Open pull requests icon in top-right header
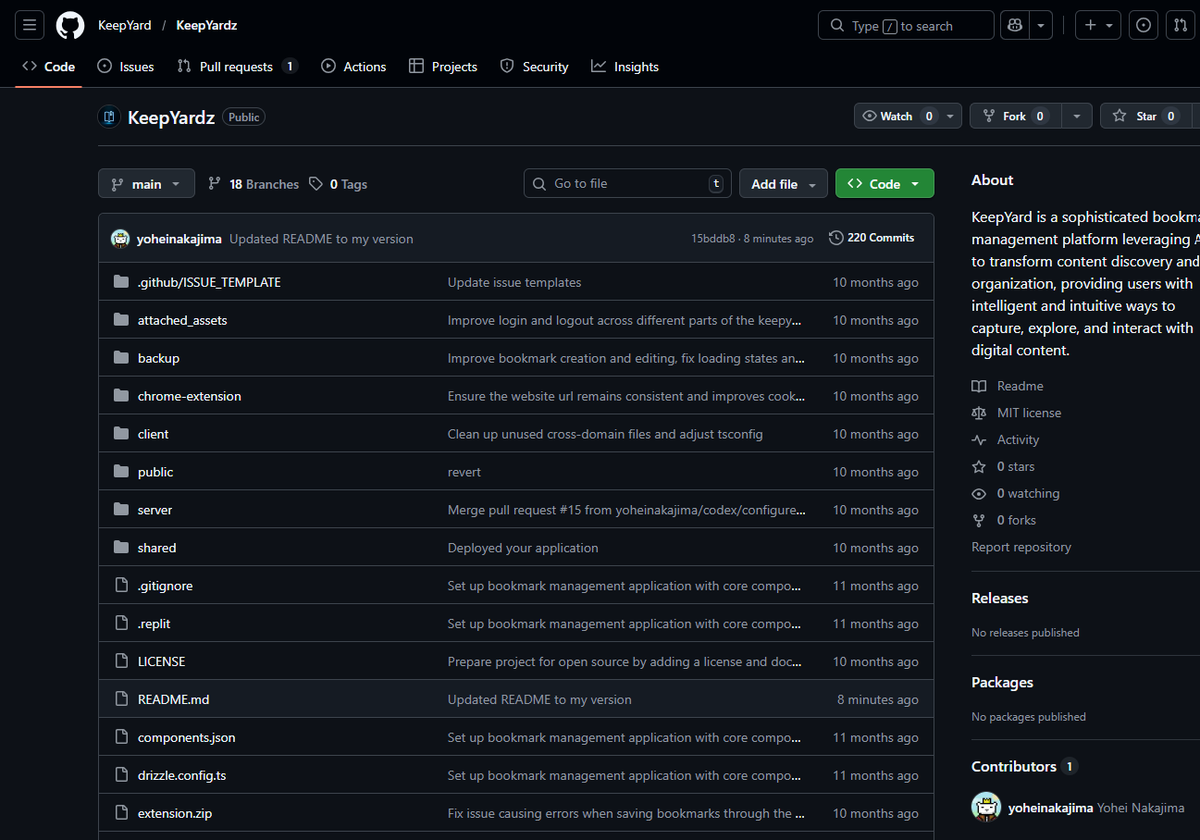Viewport: 1200px width, 840px height. click(1181, 25)
